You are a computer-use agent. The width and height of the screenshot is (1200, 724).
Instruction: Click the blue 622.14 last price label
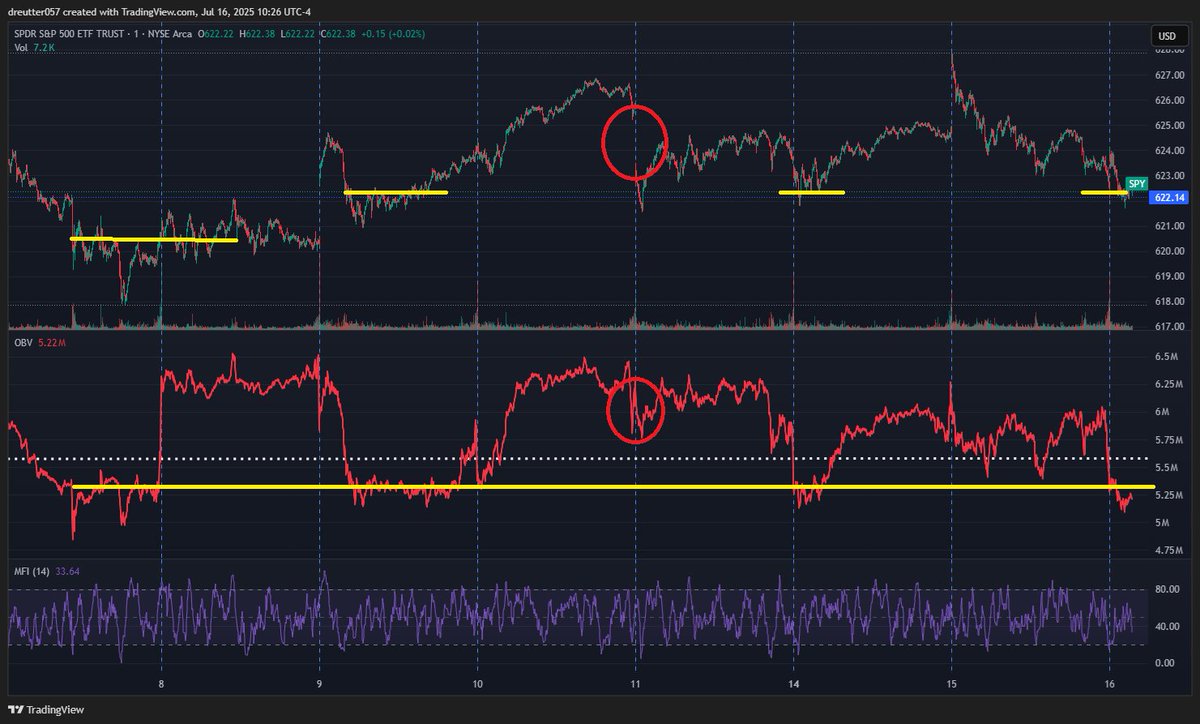pyautogui.click(x=1168, y=198)
